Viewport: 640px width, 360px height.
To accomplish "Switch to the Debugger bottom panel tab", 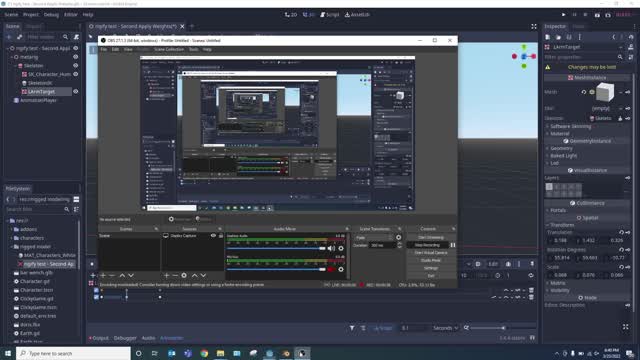I will [125, 338].
